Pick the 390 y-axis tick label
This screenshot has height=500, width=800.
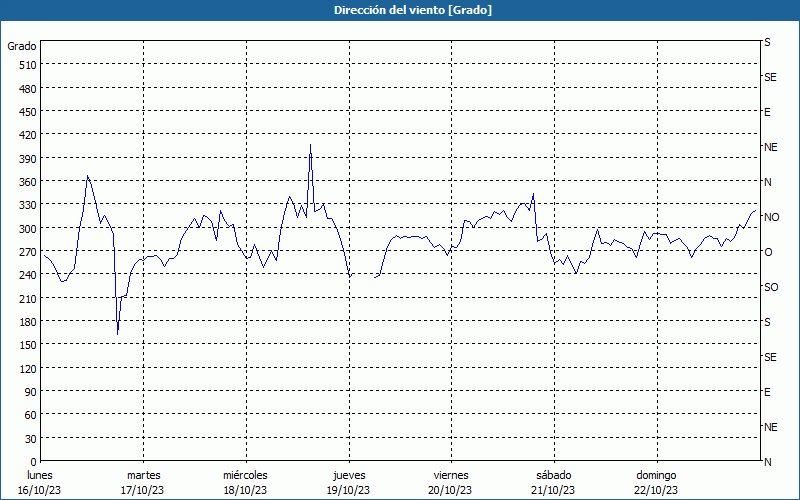click(x=28, y=159)
